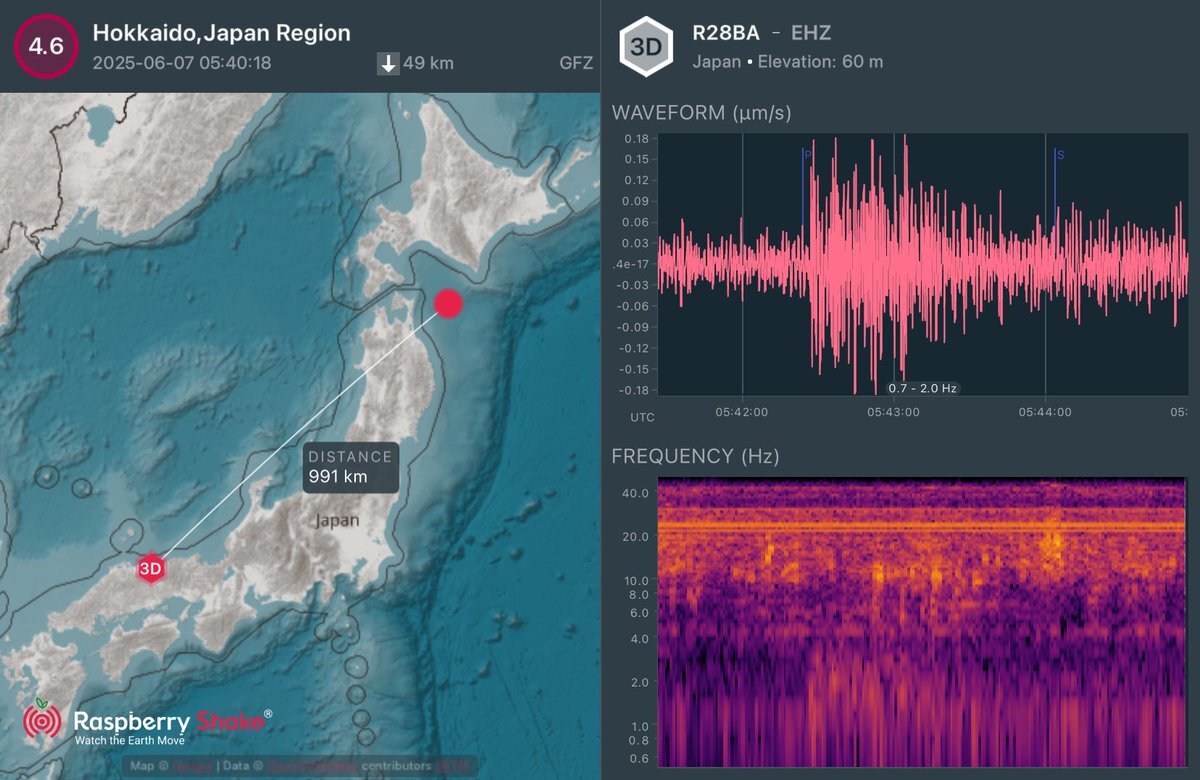Select the 3D station hexagon on map

pyautogui.click(x=150, y=569)
